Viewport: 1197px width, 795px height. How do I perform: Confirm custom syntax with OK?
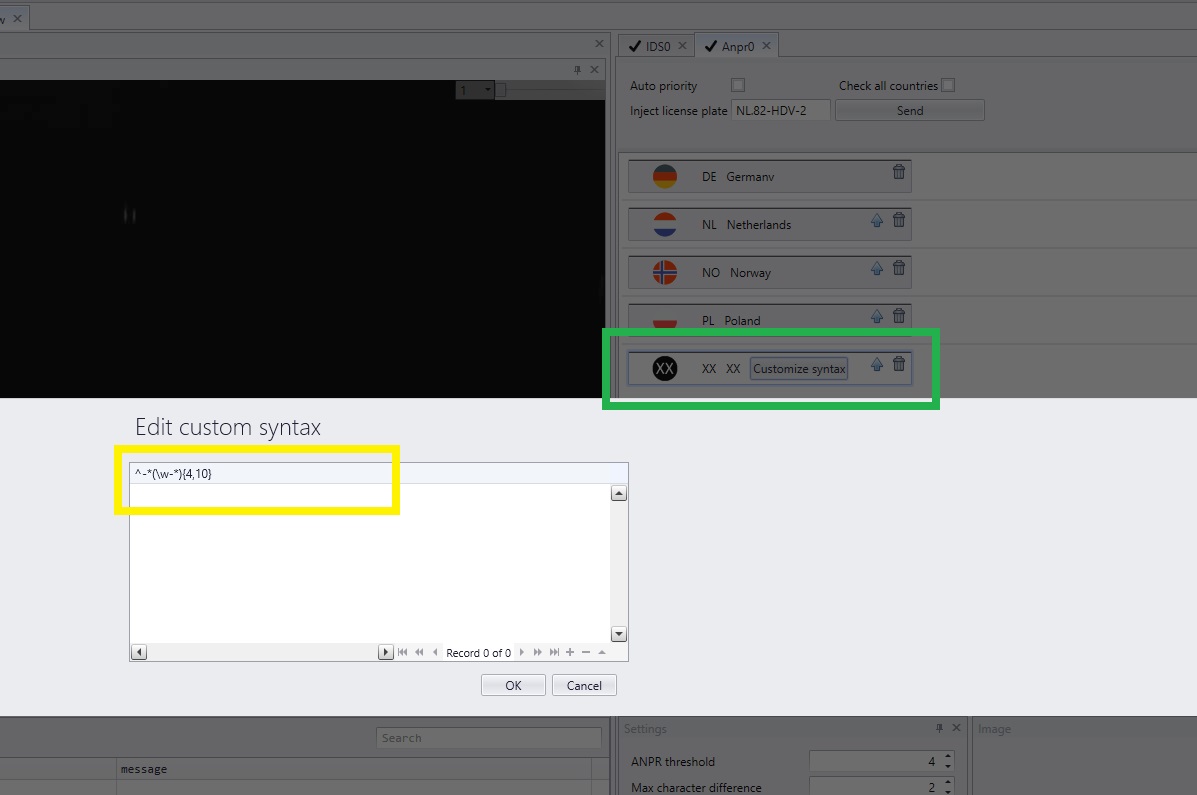513,685
